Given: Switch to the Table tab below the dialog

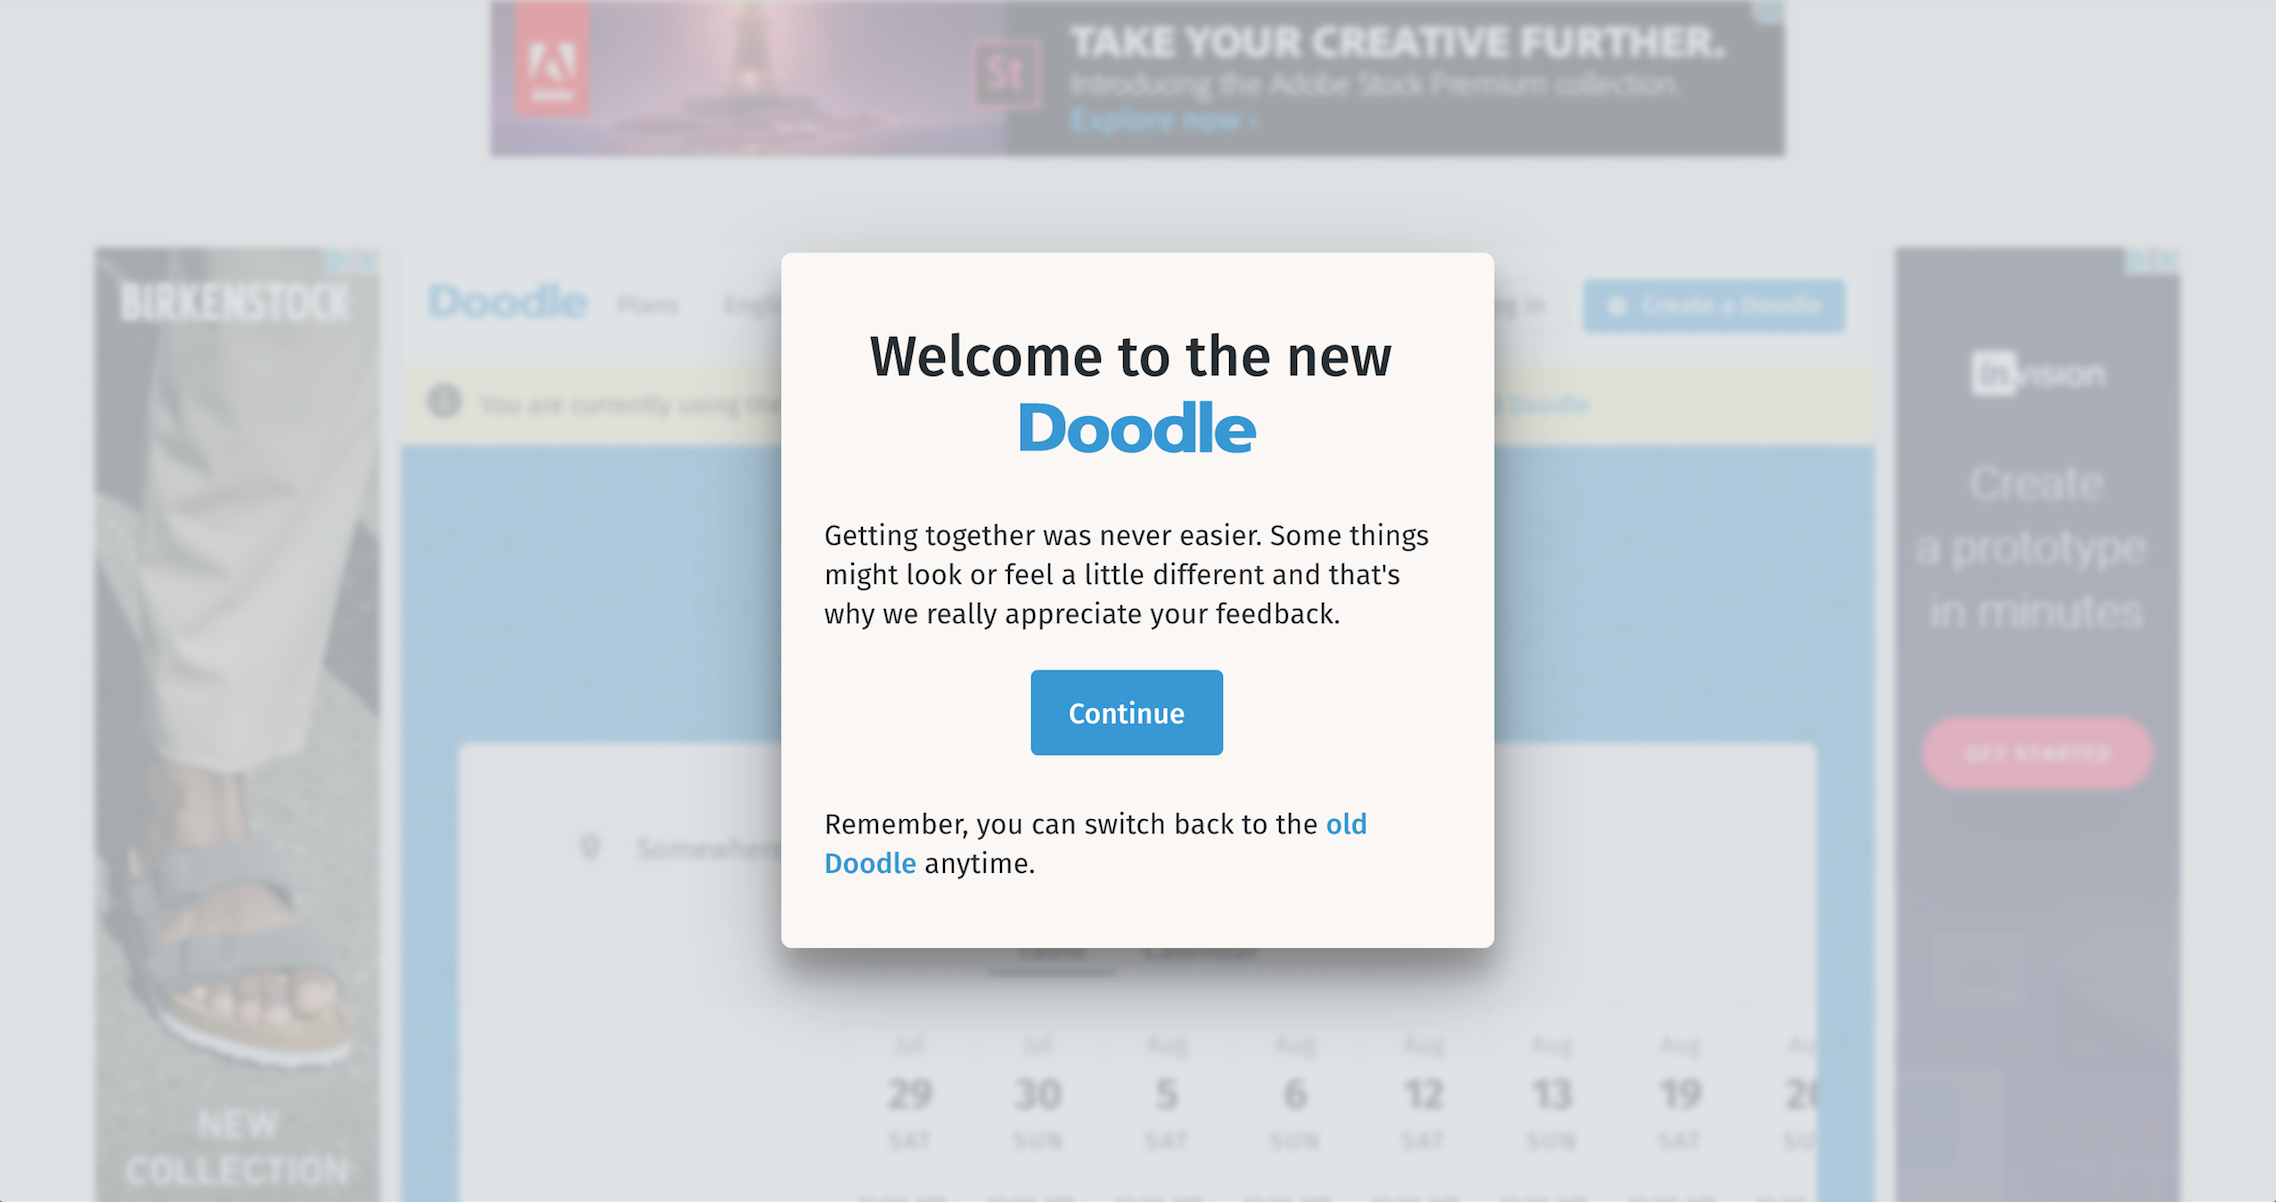Looking at the screenshot, I should [1050, 954].
